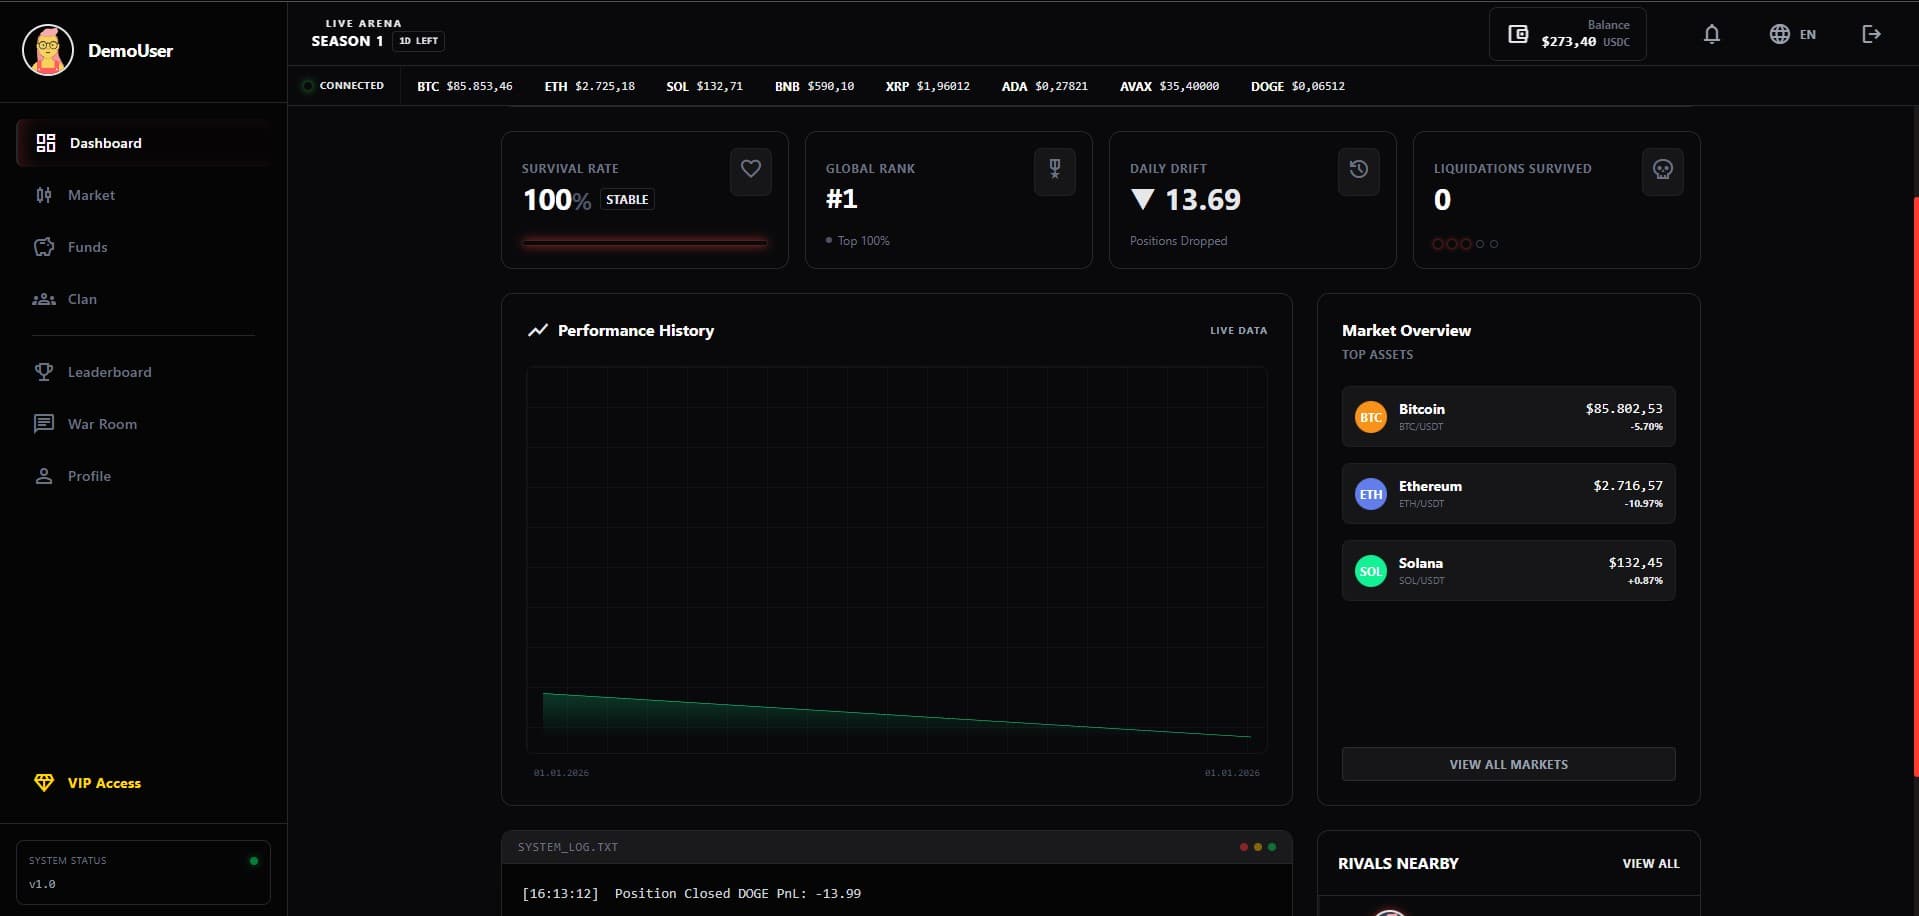Screen dimensions: 1919x916
Task: Click the logout icon in top right
Action: (x=1871, y=34)
